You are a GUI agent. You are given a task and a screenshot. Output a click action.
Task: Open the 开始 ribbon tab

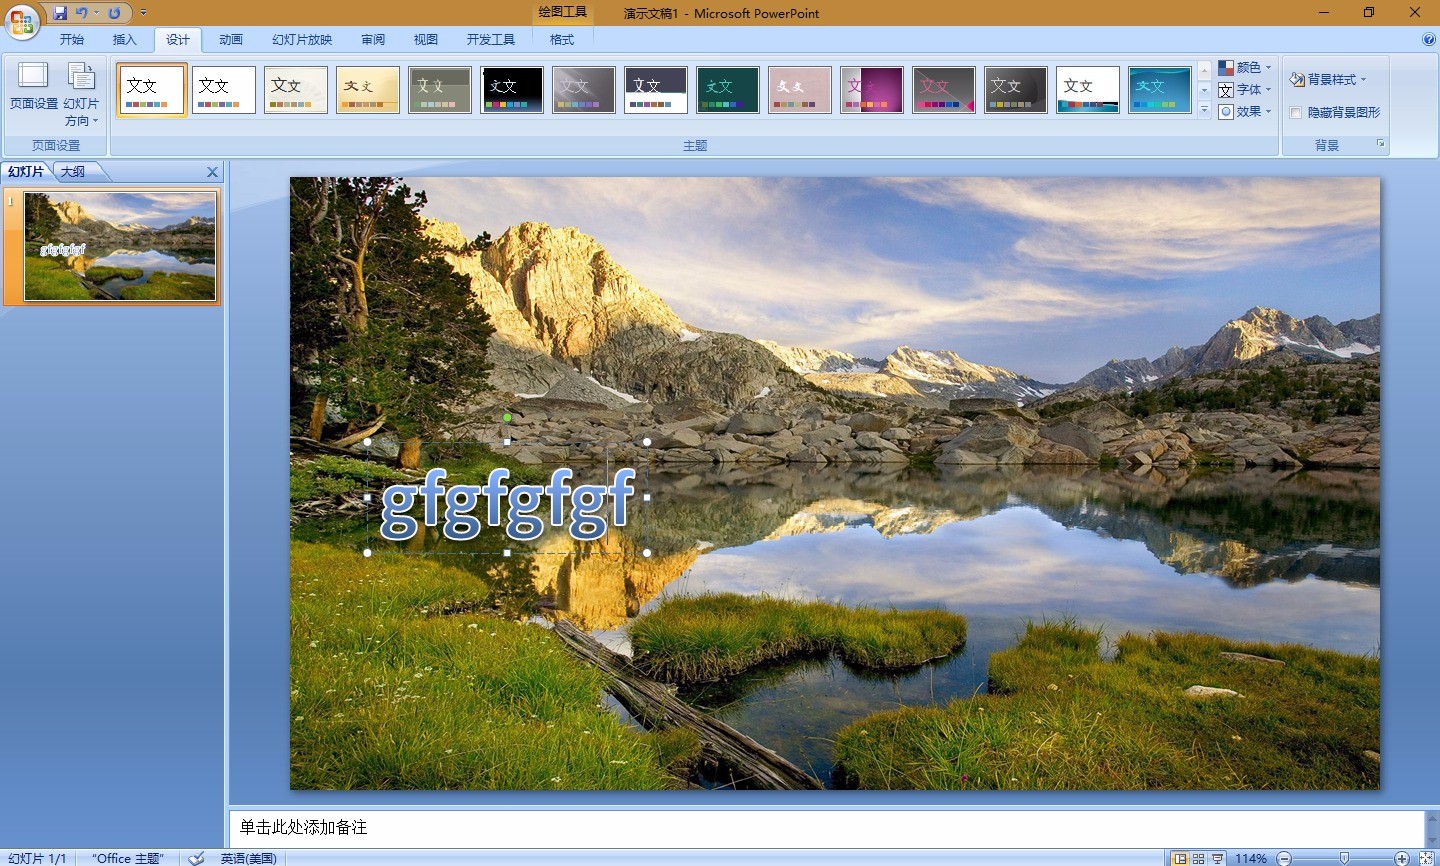click(72, 40)
